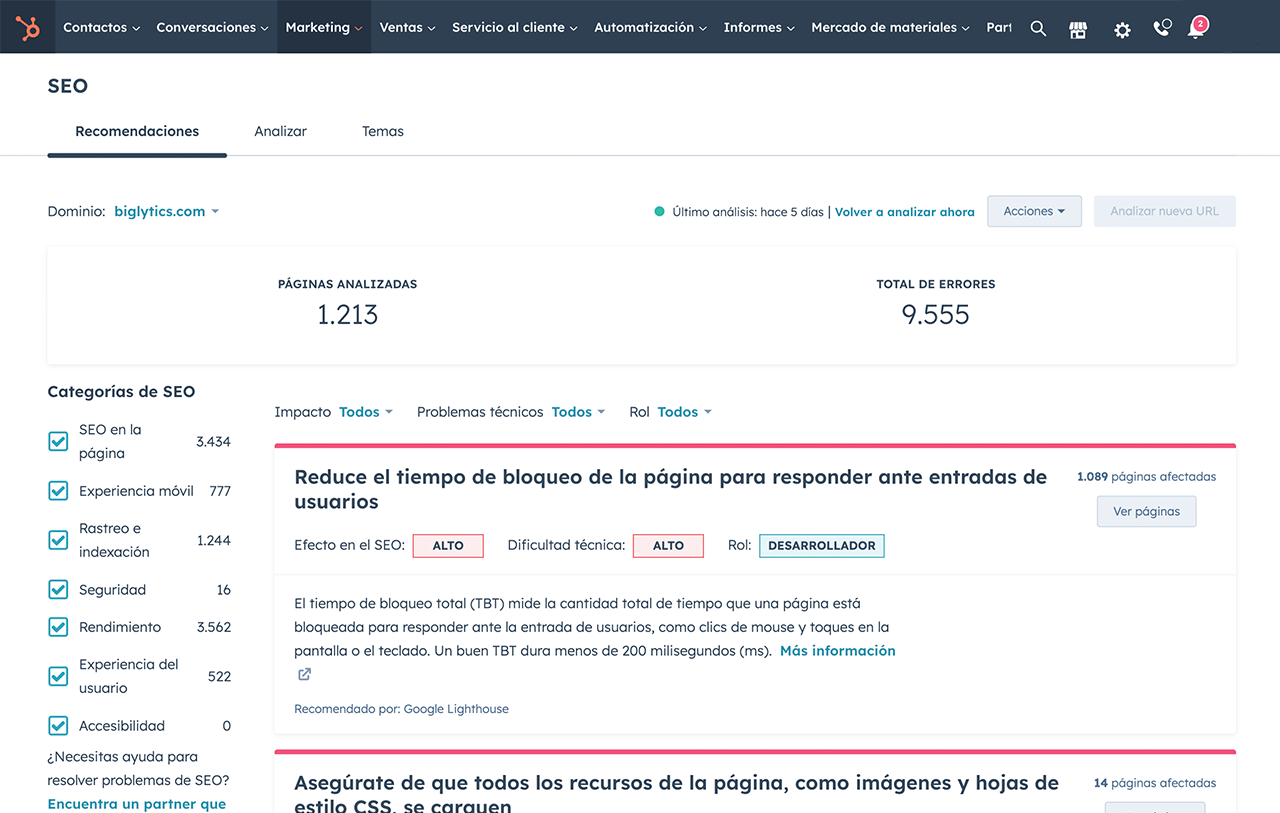This screenshot has width=1280, height=813.
Task: Toggle the Accesibilidad checkbox
Action: [x=58, y=726]
